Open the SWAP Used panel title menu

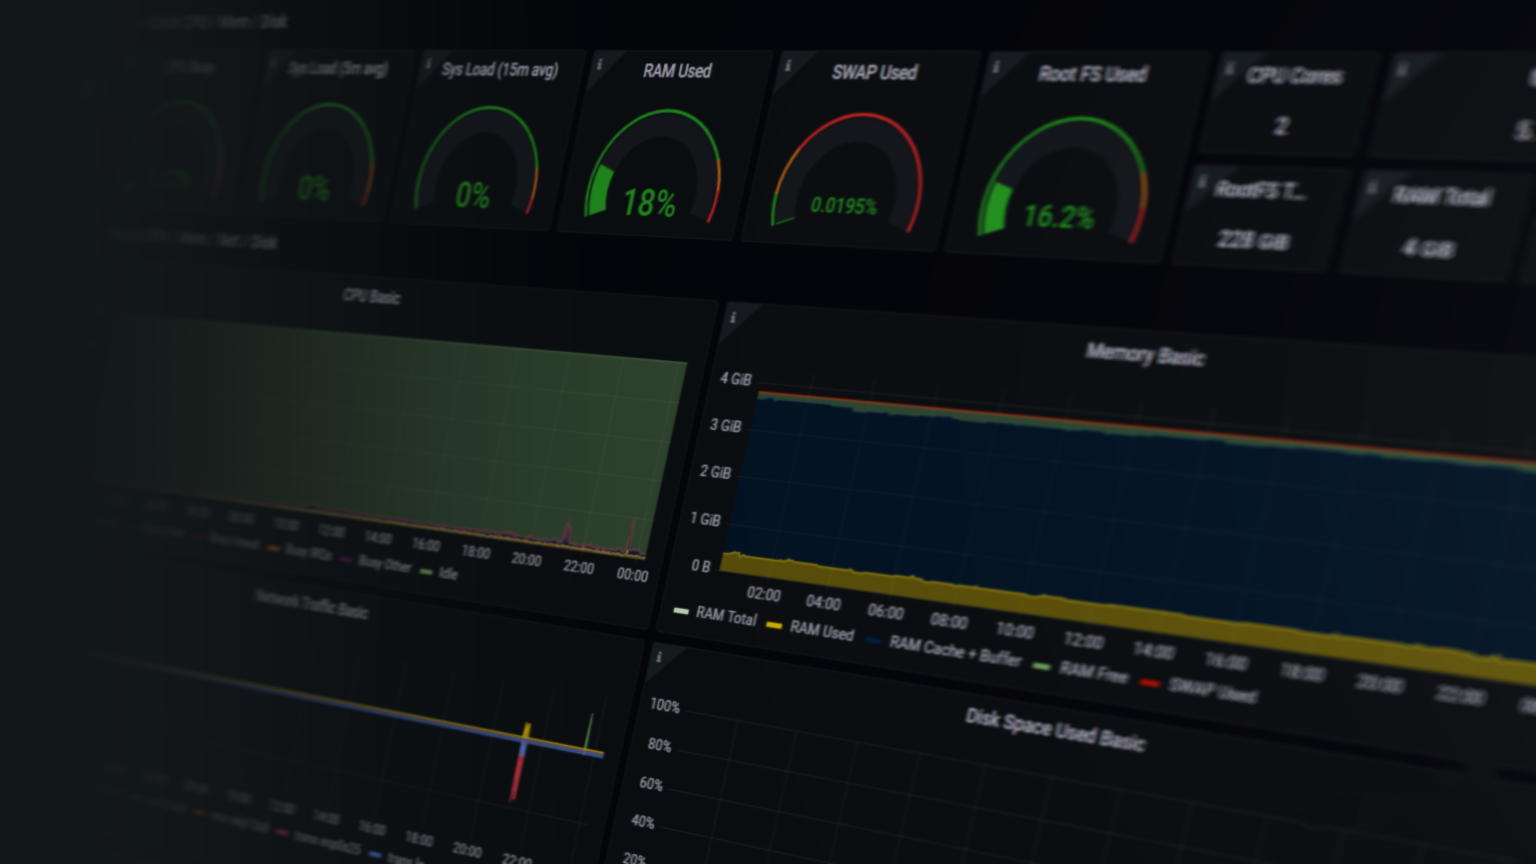coord(874,72)
